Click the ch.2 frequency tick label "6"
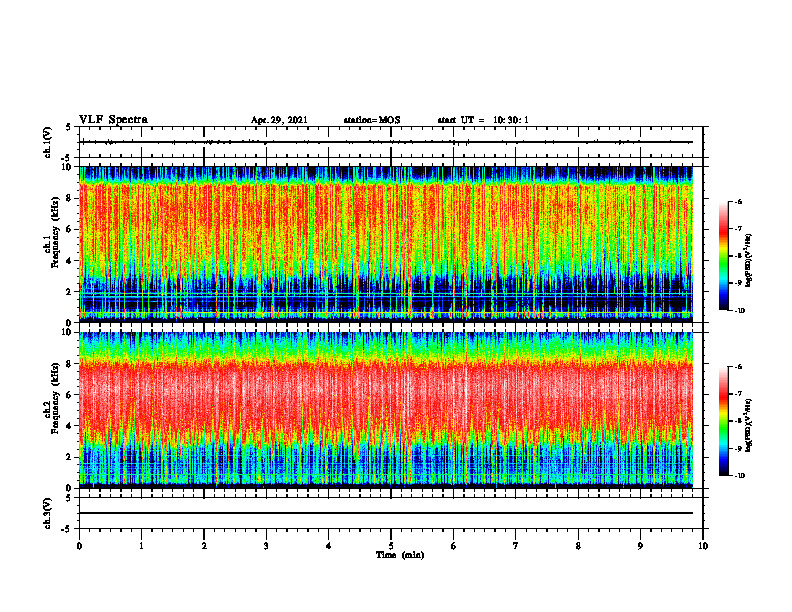This screenshot has width=792, height=612. pyautogui.click(x=70, y=395)
